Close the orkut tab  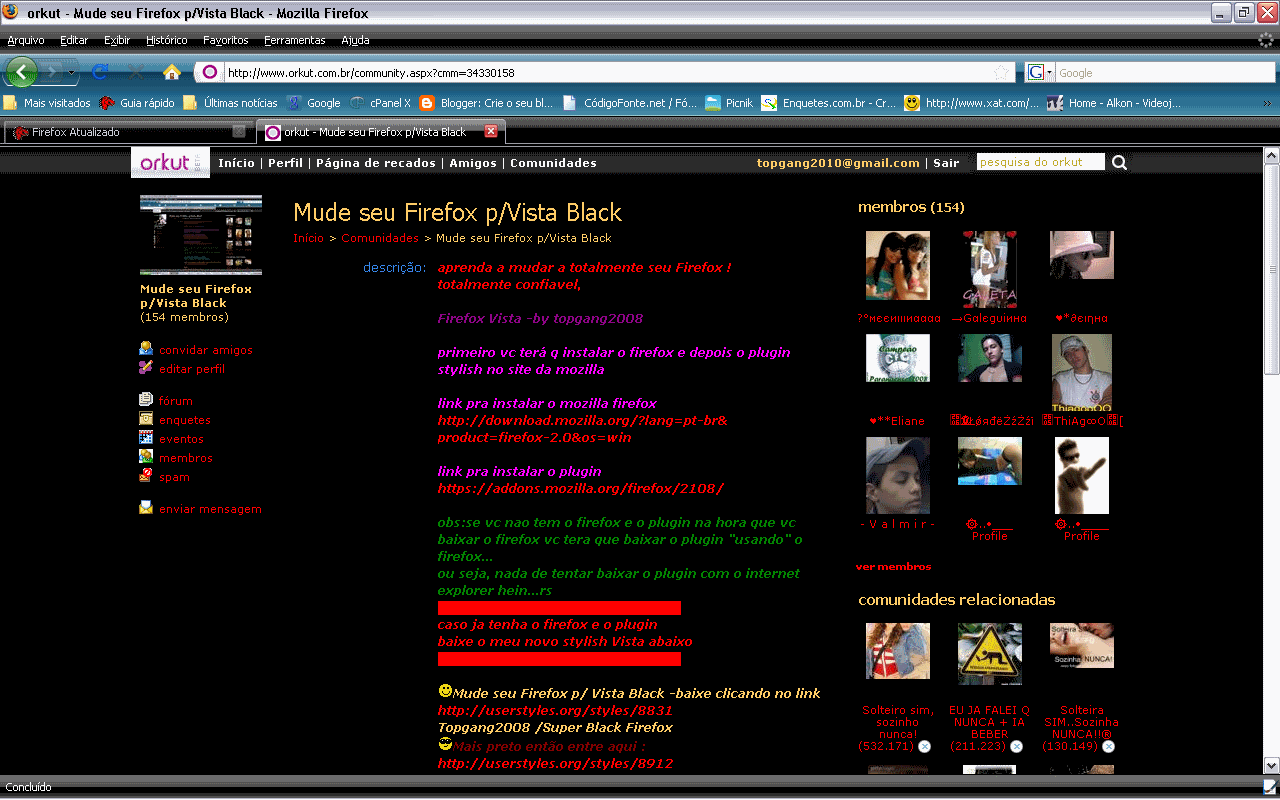pyautogui.click(x=491, y=131)
